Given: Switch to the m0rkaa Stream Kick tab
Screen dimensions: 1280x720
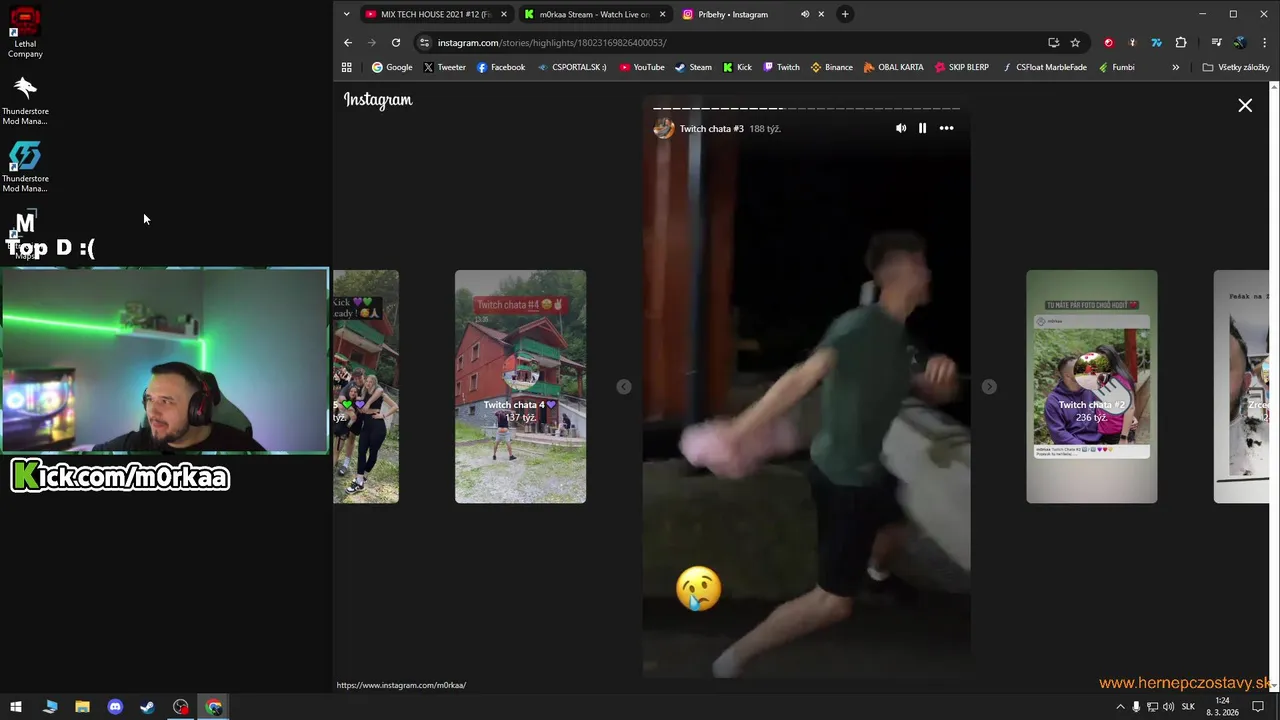Looking at the screenshot, I should click(594, 14).
